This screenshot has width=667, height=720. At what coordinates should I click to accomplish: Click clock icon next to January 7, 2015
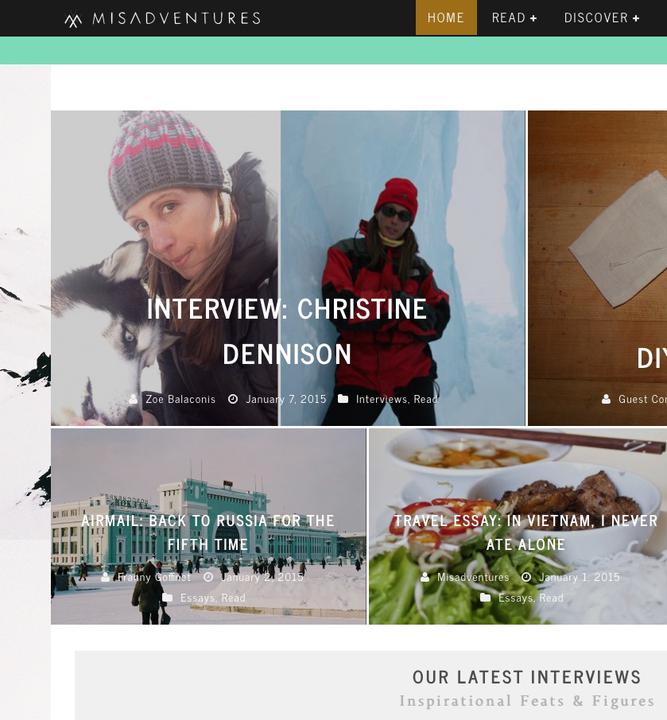233,399
